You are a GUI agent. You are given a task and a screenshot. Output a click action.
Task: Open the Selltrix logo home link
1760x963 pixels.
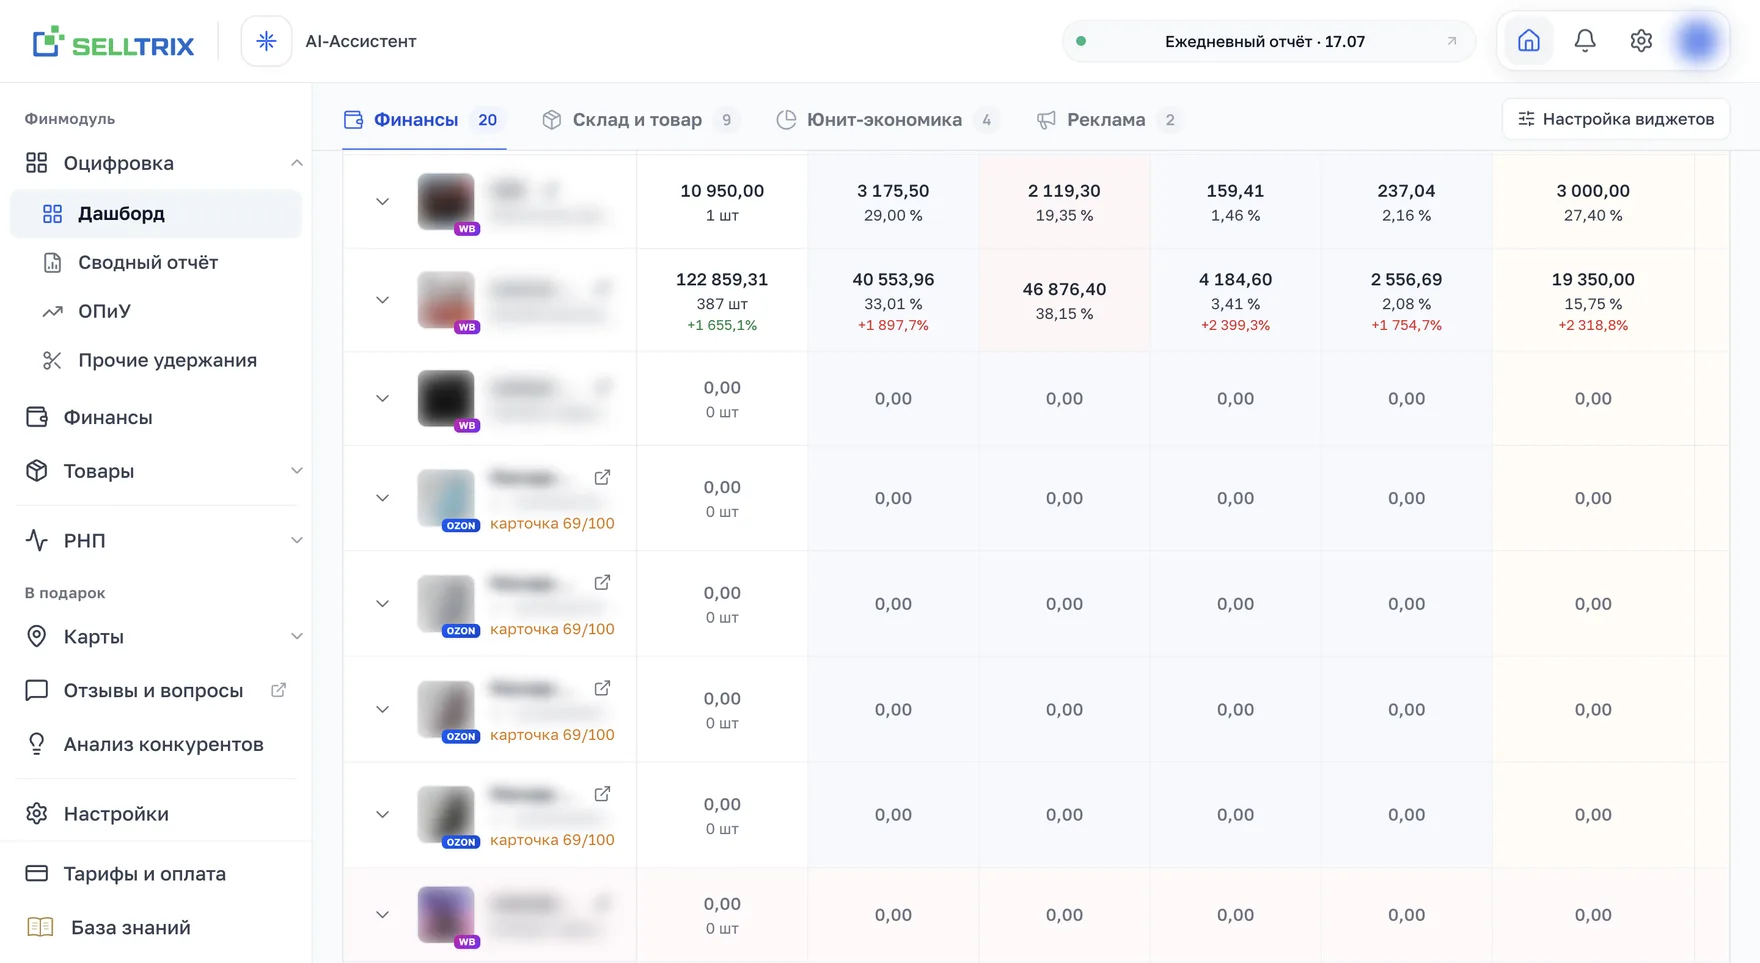point(113,42)
